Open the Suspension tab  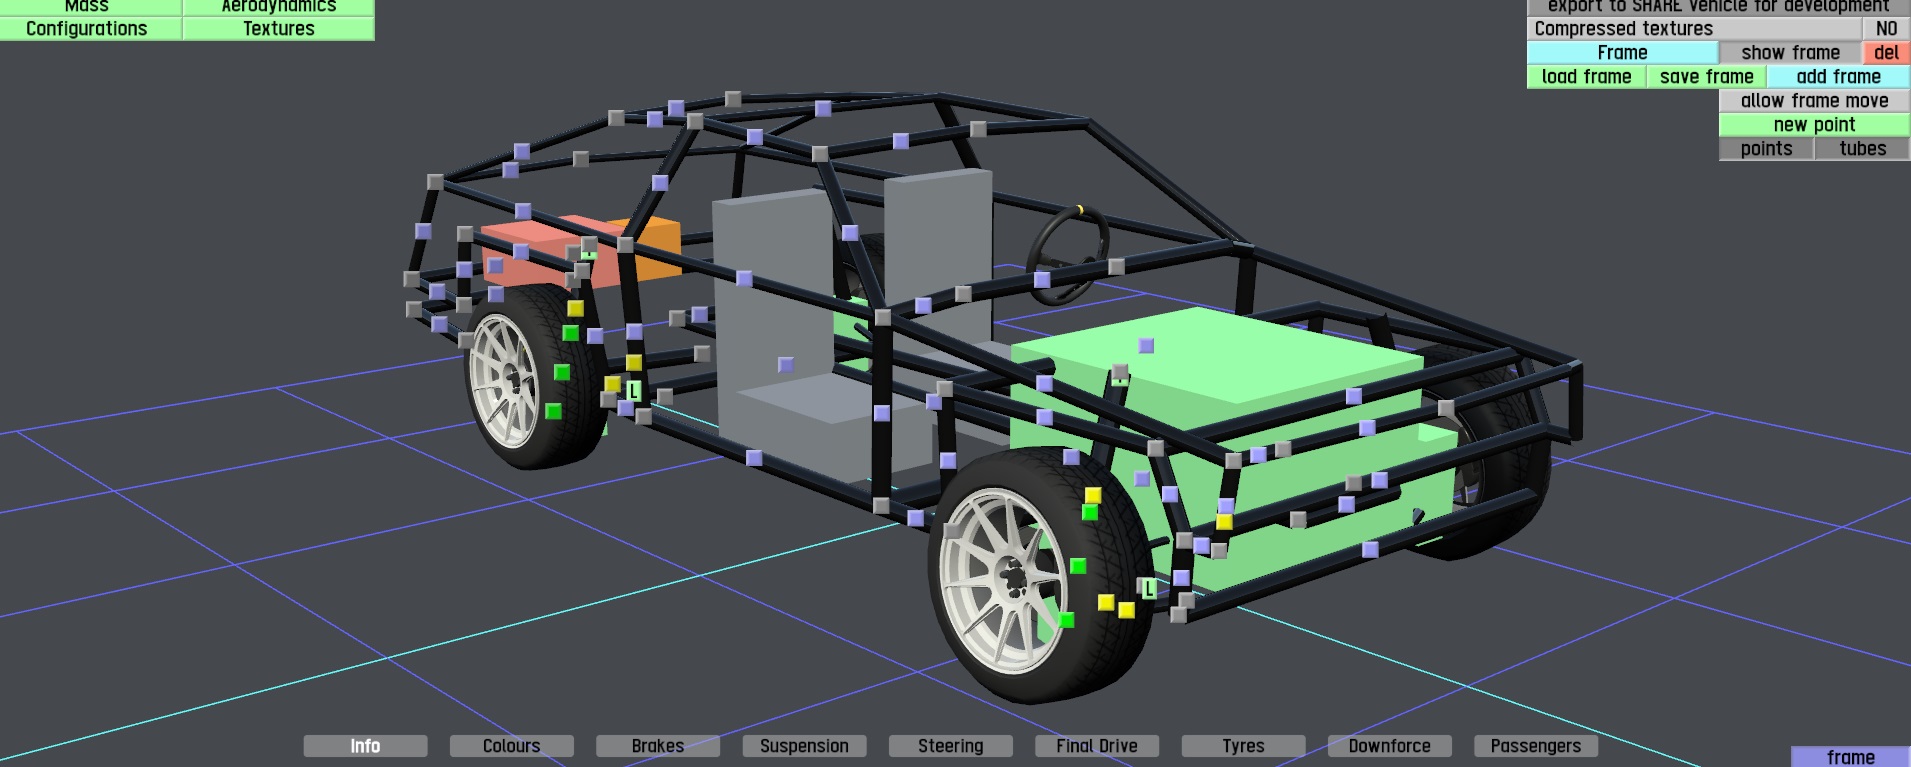click(804, 746)
